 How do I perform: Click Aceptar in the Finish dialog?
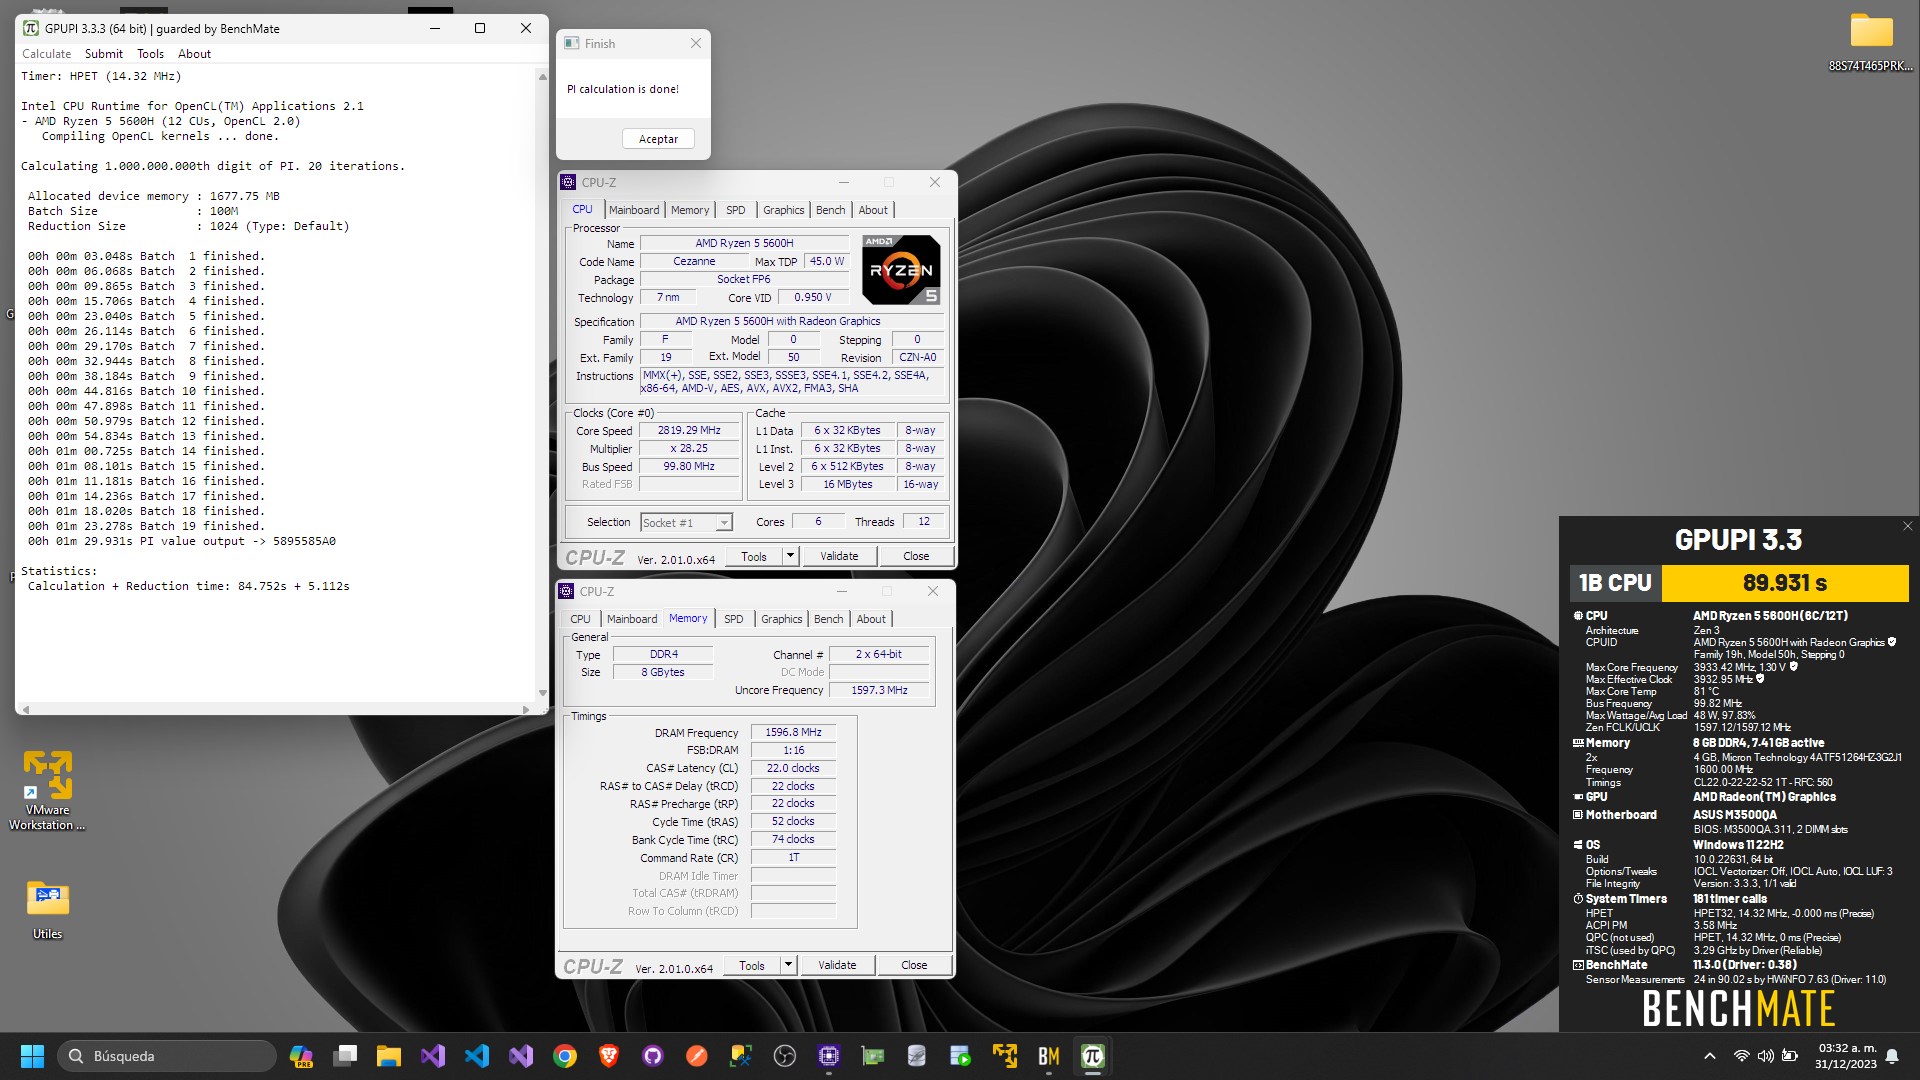click(x=658, y=139)
